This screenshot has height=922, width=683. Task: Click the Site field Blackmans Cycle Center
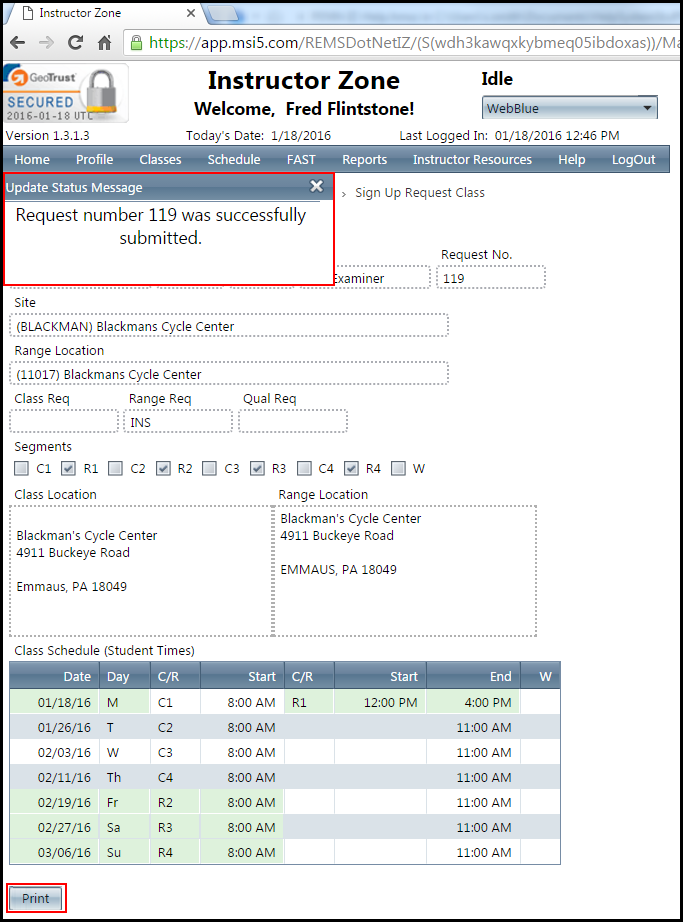[229, 326]
